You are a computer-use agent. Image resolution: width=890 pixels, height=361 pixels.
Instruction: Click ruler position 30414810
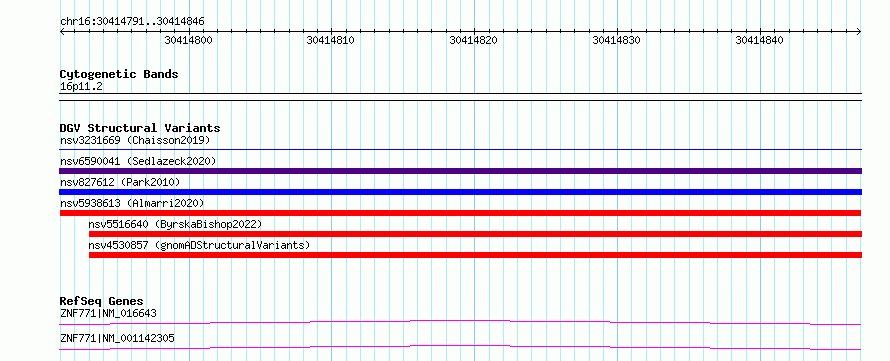[x=330, y=40]
